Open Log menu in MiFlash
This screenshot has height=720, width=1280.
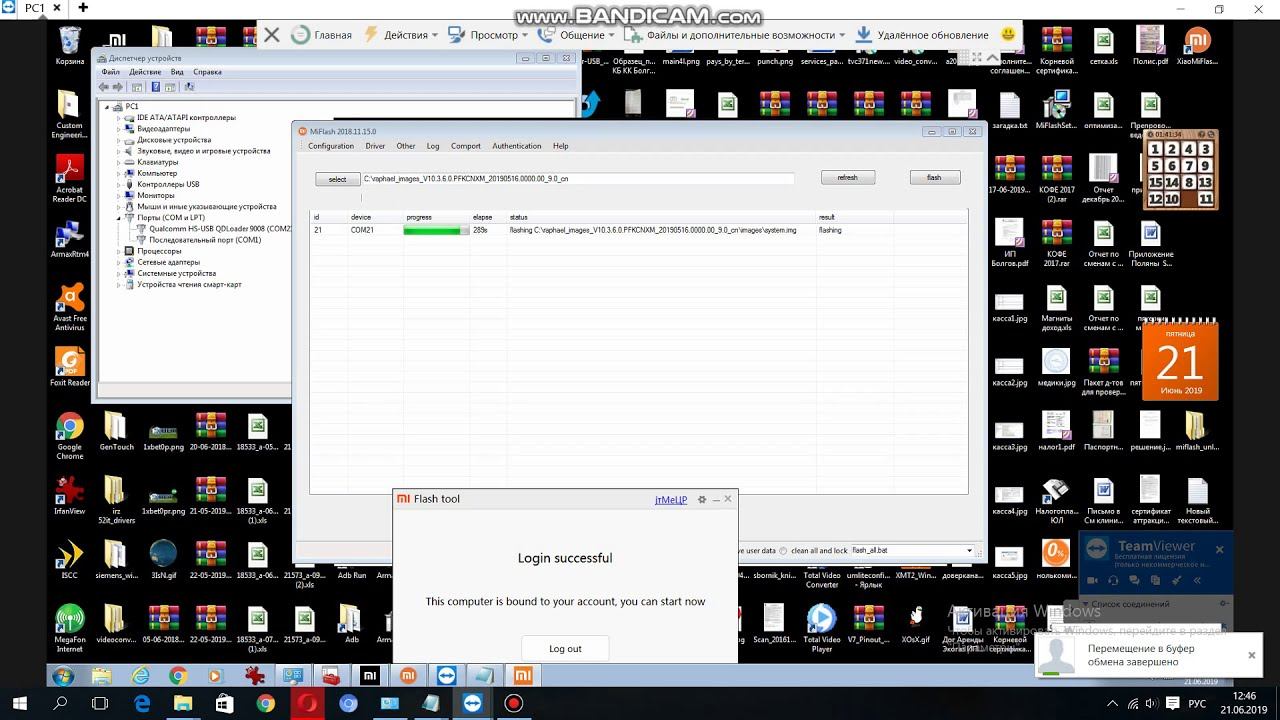tap(433, 146)
